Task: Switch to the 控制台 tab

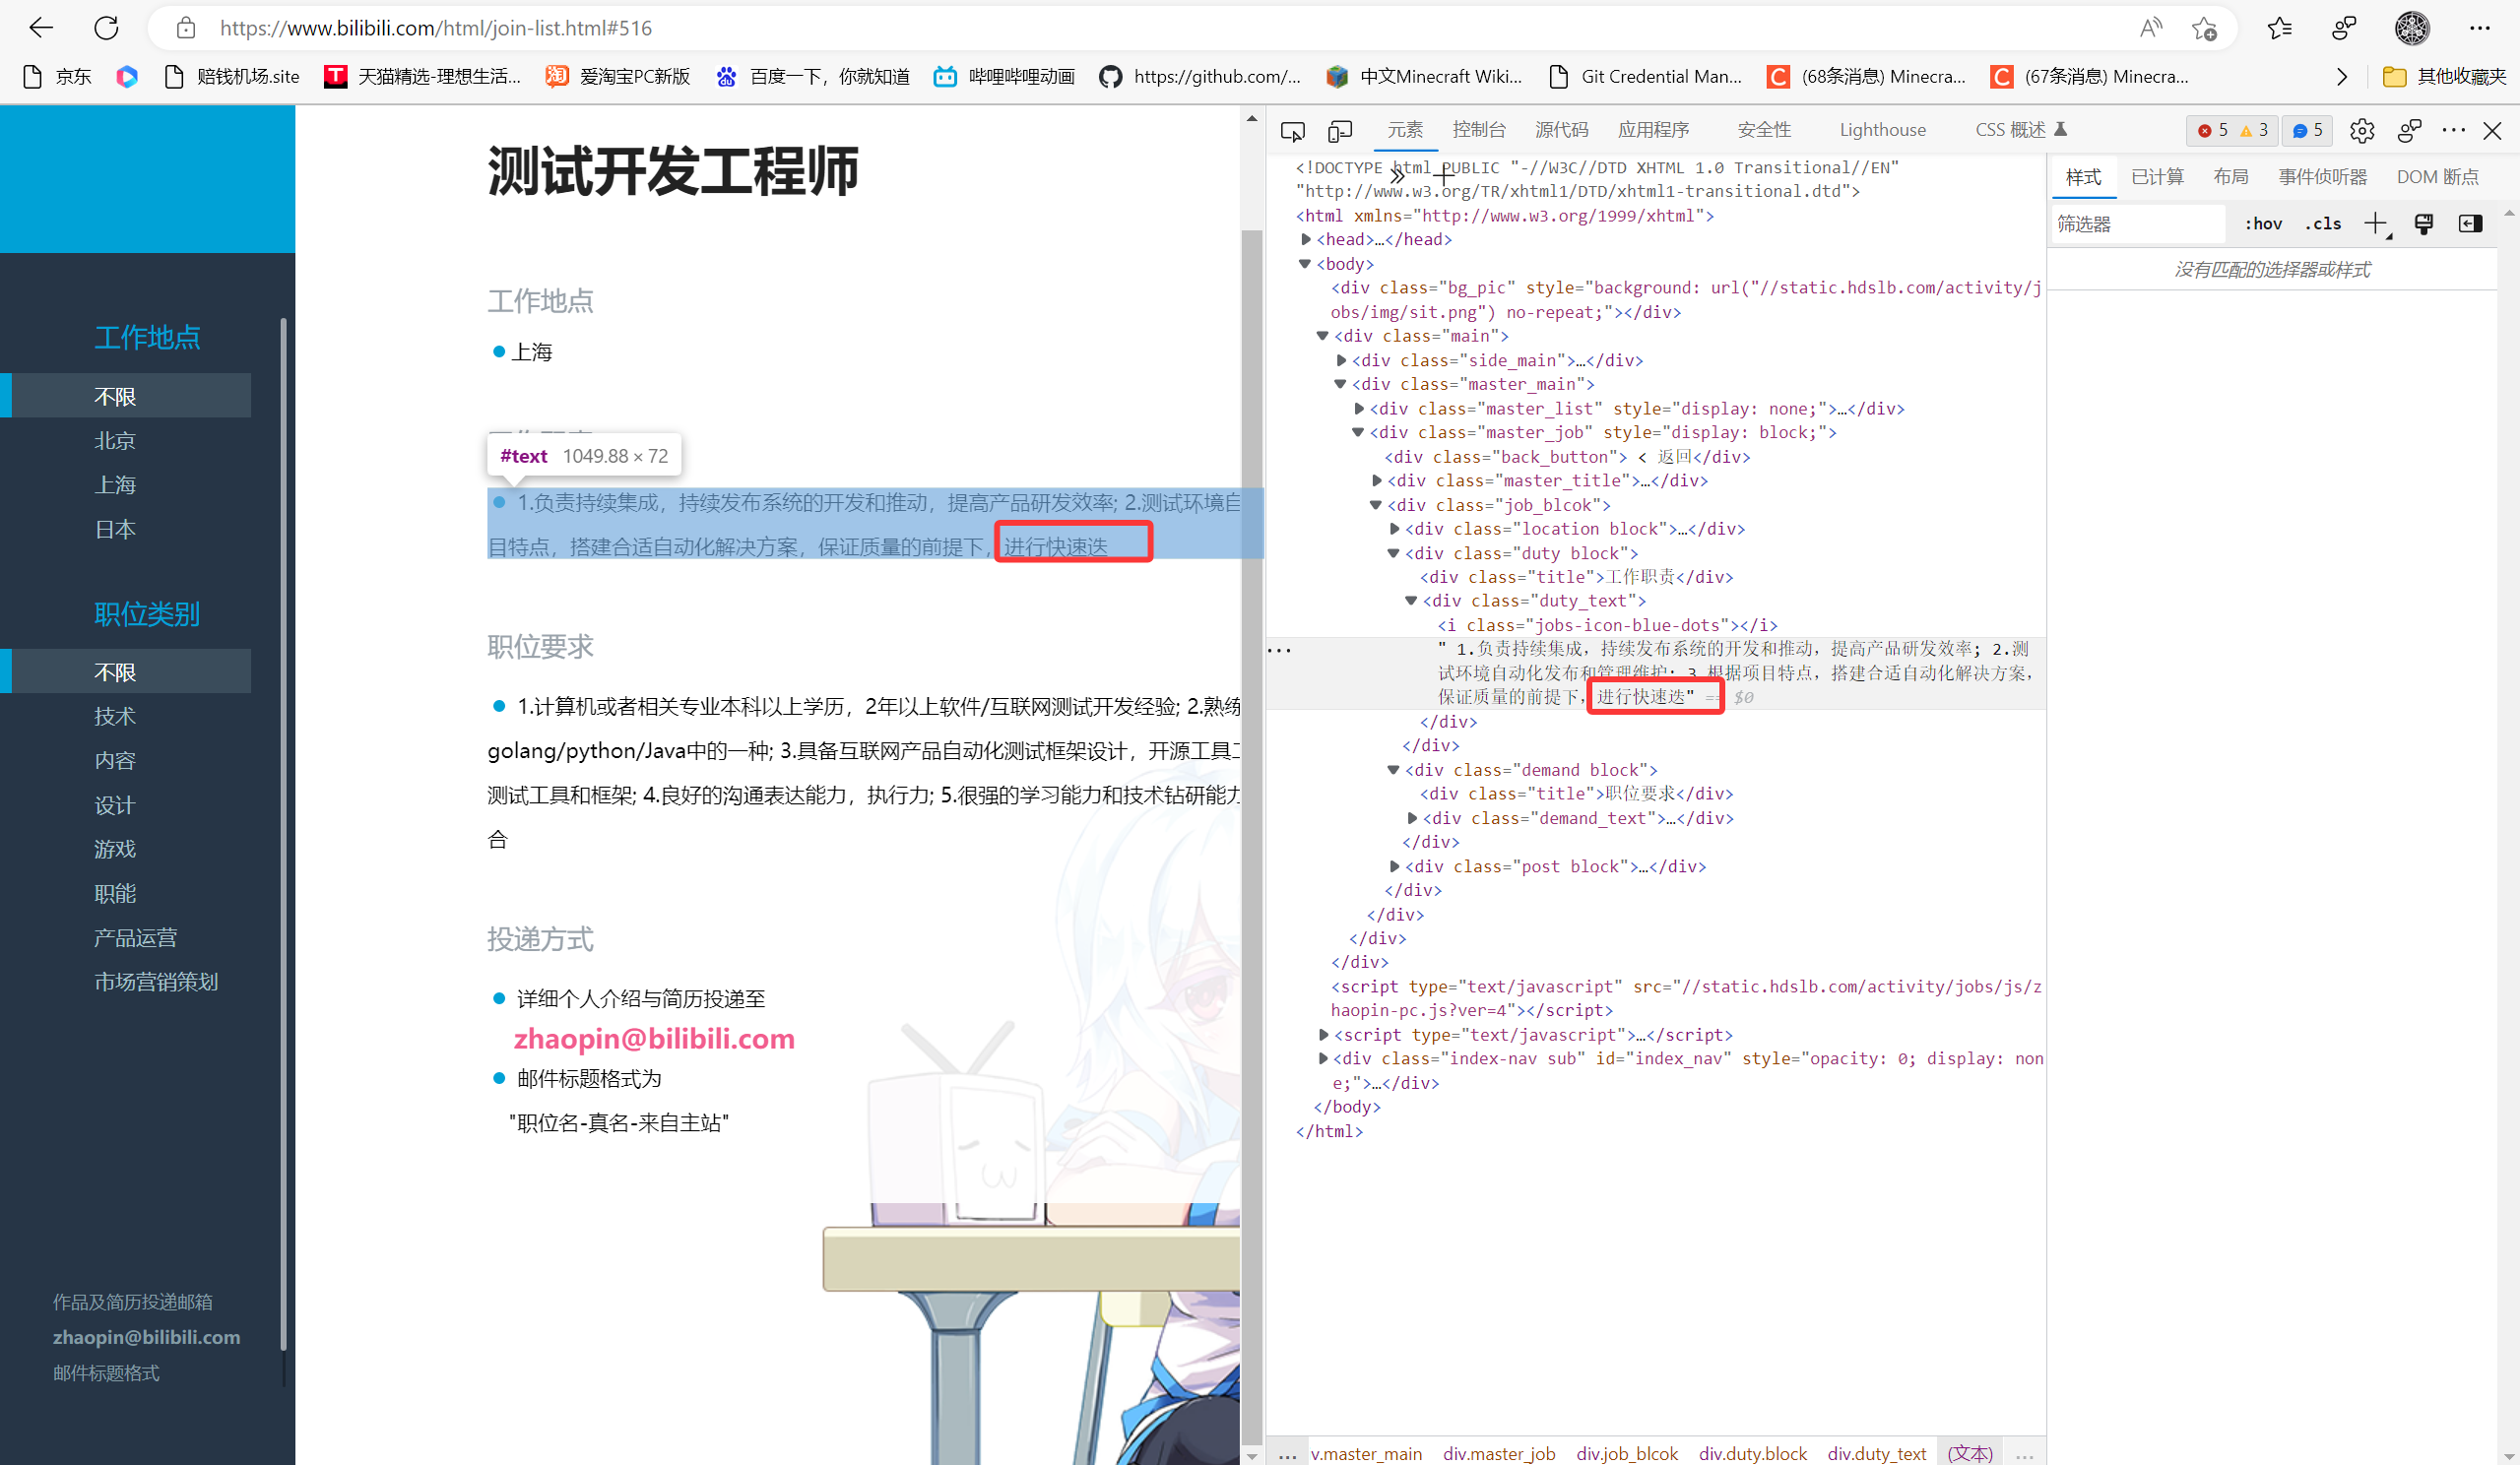Action: 1479,129
